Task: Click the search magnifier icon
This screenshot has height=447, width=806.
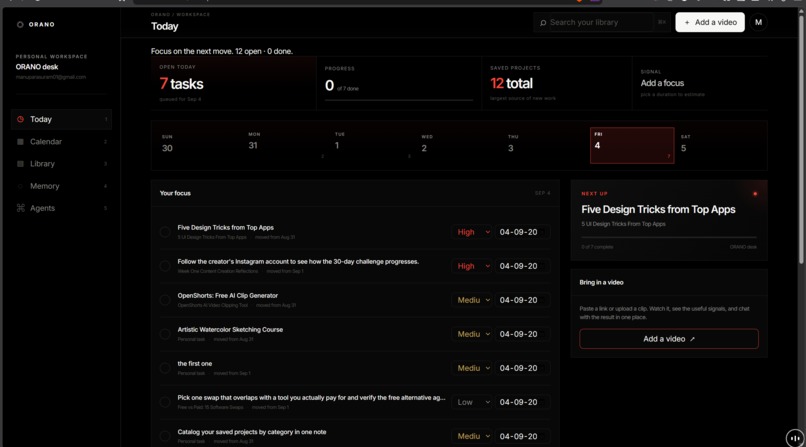Action: (543, 23)
